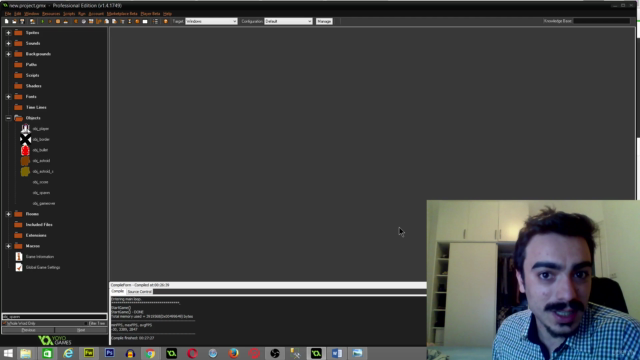The width and height of the screenshot is (640, 360).
Task: Open the Scripts menu
Action: pyautogui.click(x=69, y=13)
